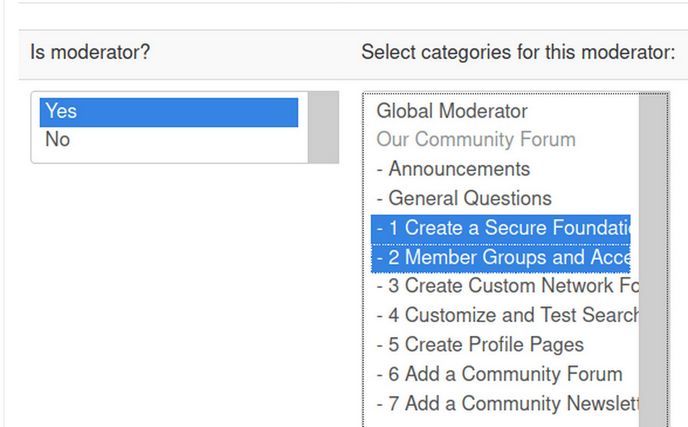Choose 3 Create Custom Network category
Viewport: 688px width, 427px height.
click(x=507, y=286)
